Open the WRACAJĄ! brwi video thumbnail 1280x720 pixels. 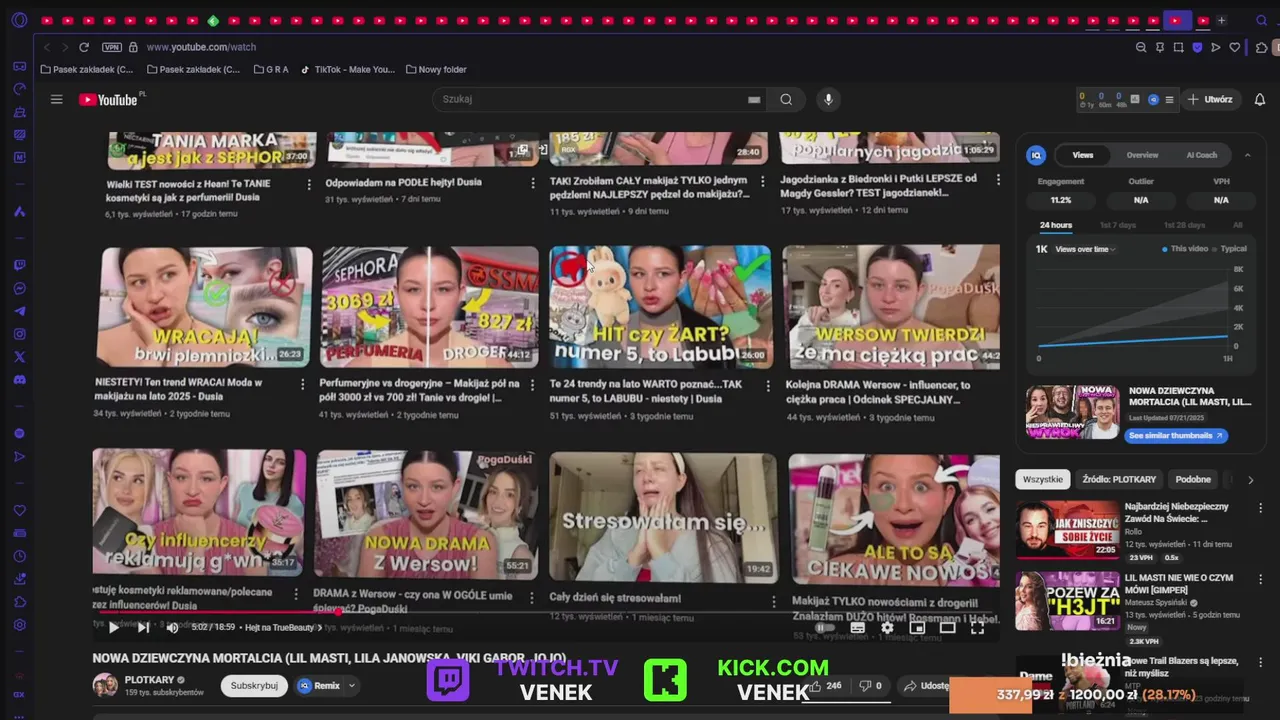(x=204, y=308)
